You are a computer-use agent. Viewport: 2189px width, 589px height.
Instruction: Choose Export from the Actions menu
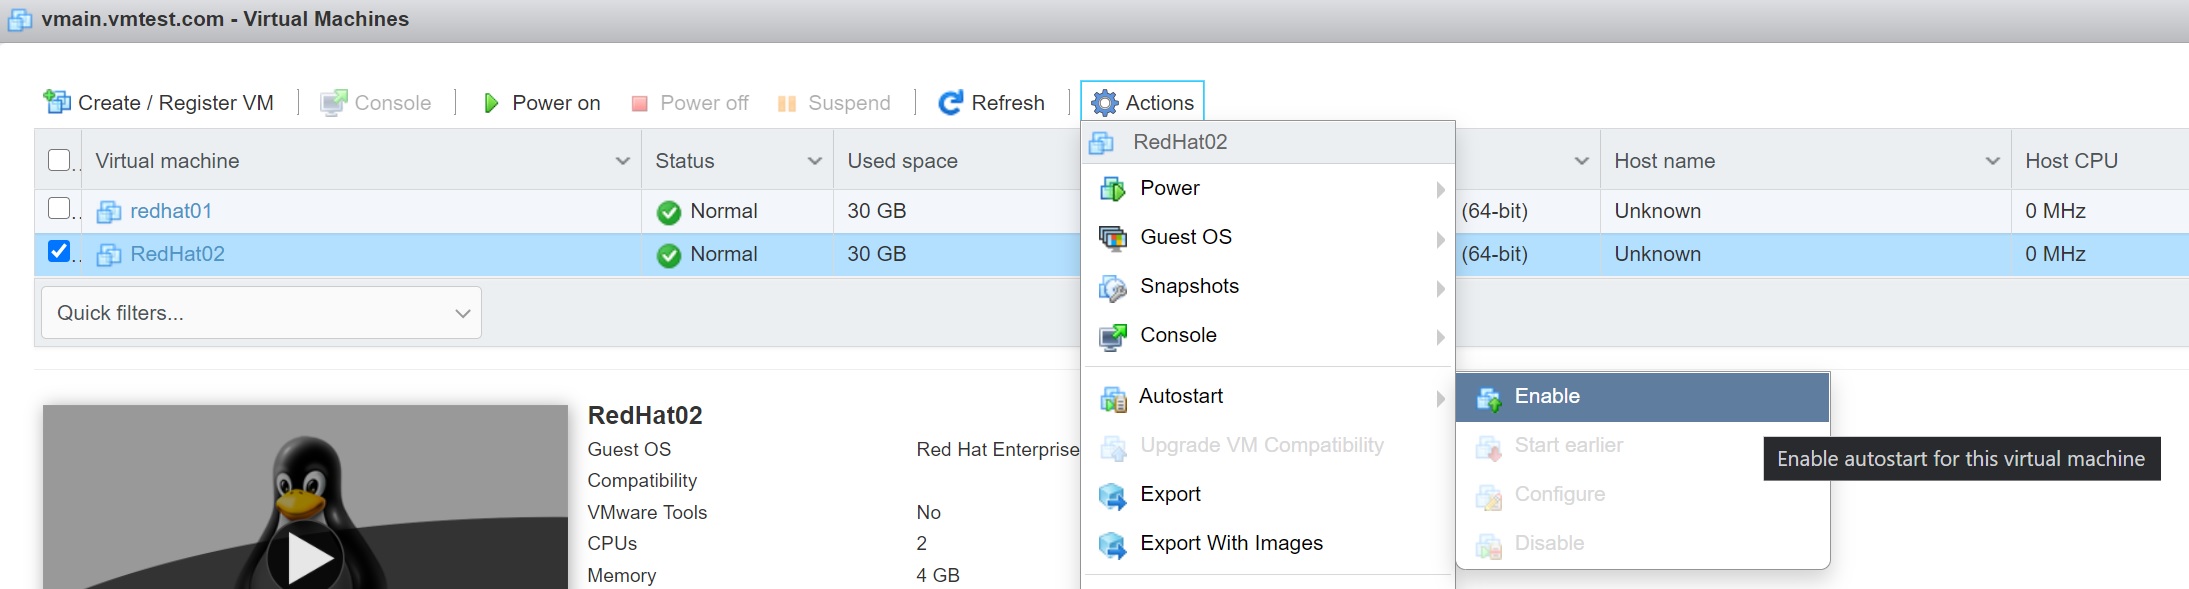tap(1170, 495)
